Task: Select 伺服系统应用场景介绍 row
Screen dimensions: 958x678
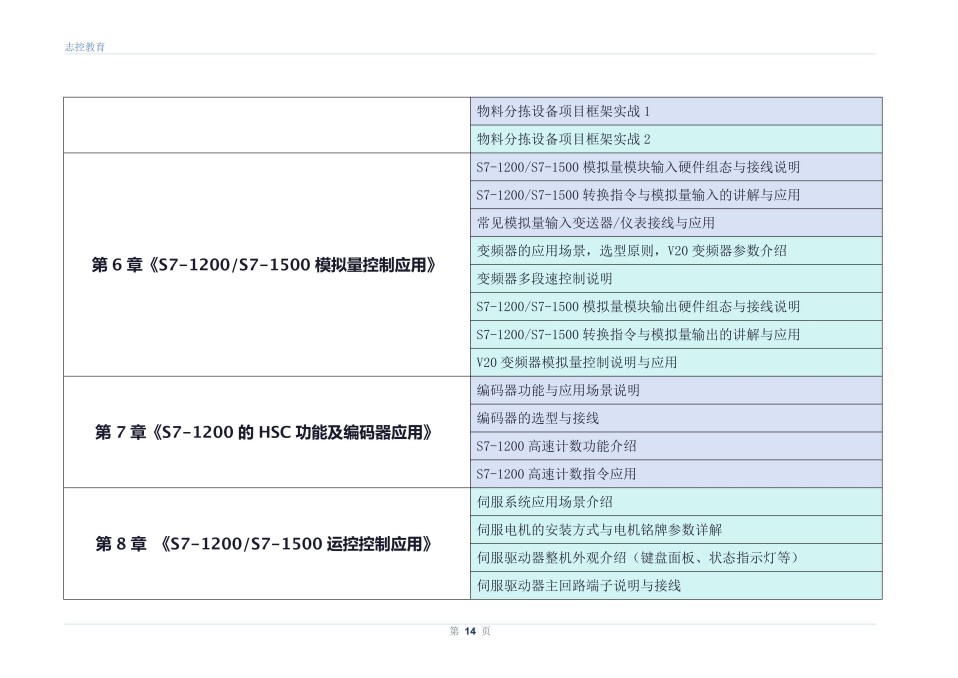Action: pos(676,502)
